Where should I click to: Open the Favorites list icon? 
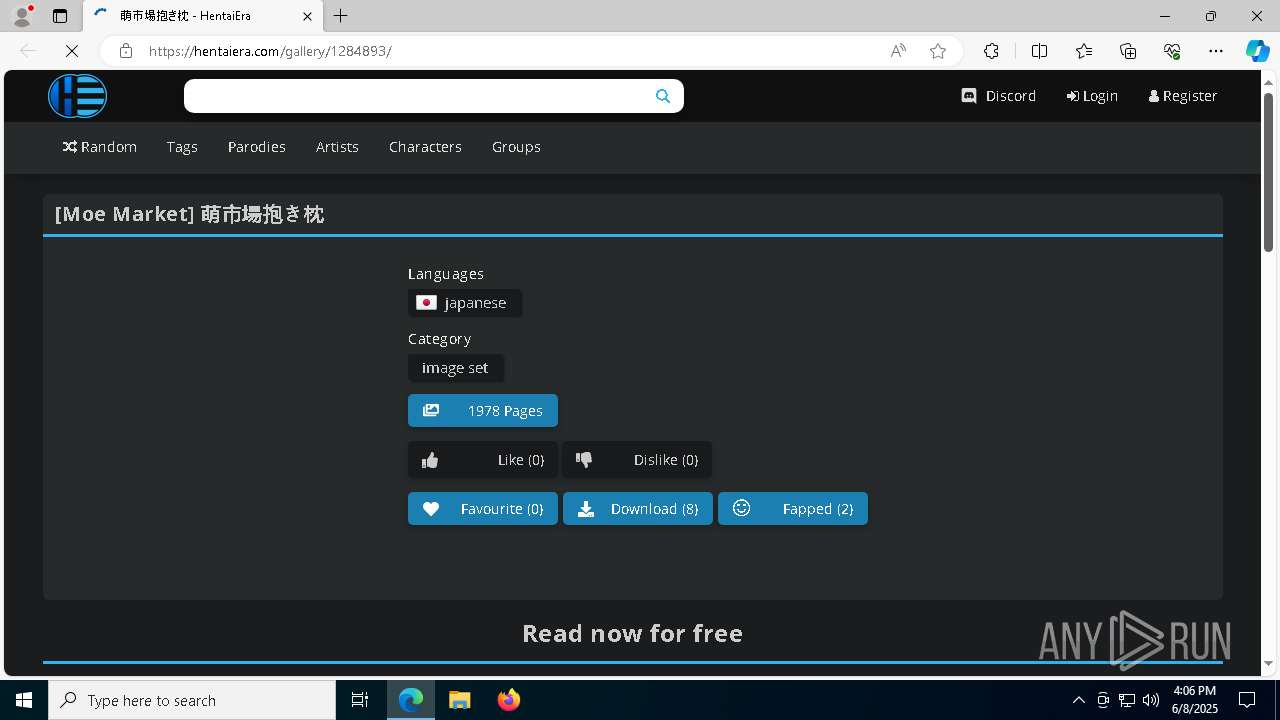(1084, 51)
